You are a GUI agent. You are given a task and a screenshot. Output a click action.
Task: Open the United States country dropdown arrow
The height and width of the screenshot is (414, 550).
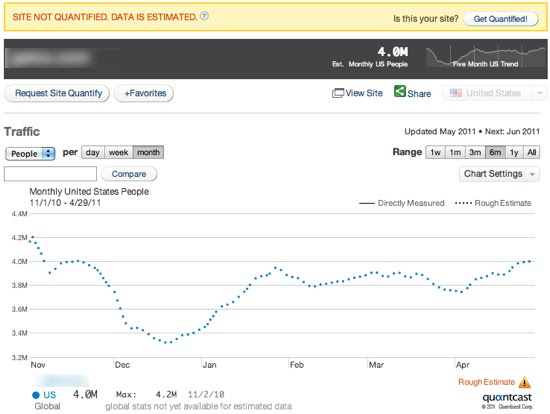tap(539, 93)
